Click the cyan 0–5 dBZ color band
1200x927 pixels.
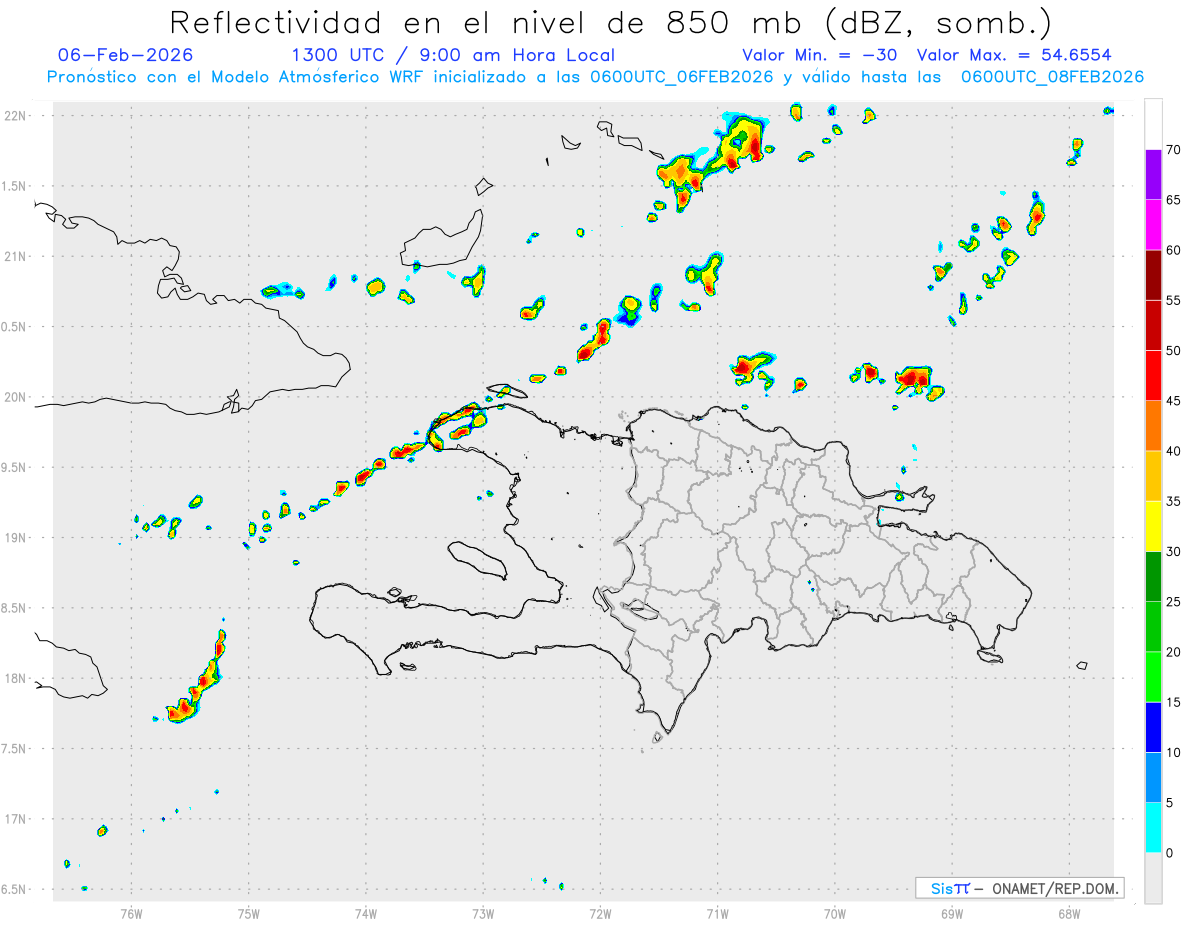pyautogui.click(x=1154, y=828)
